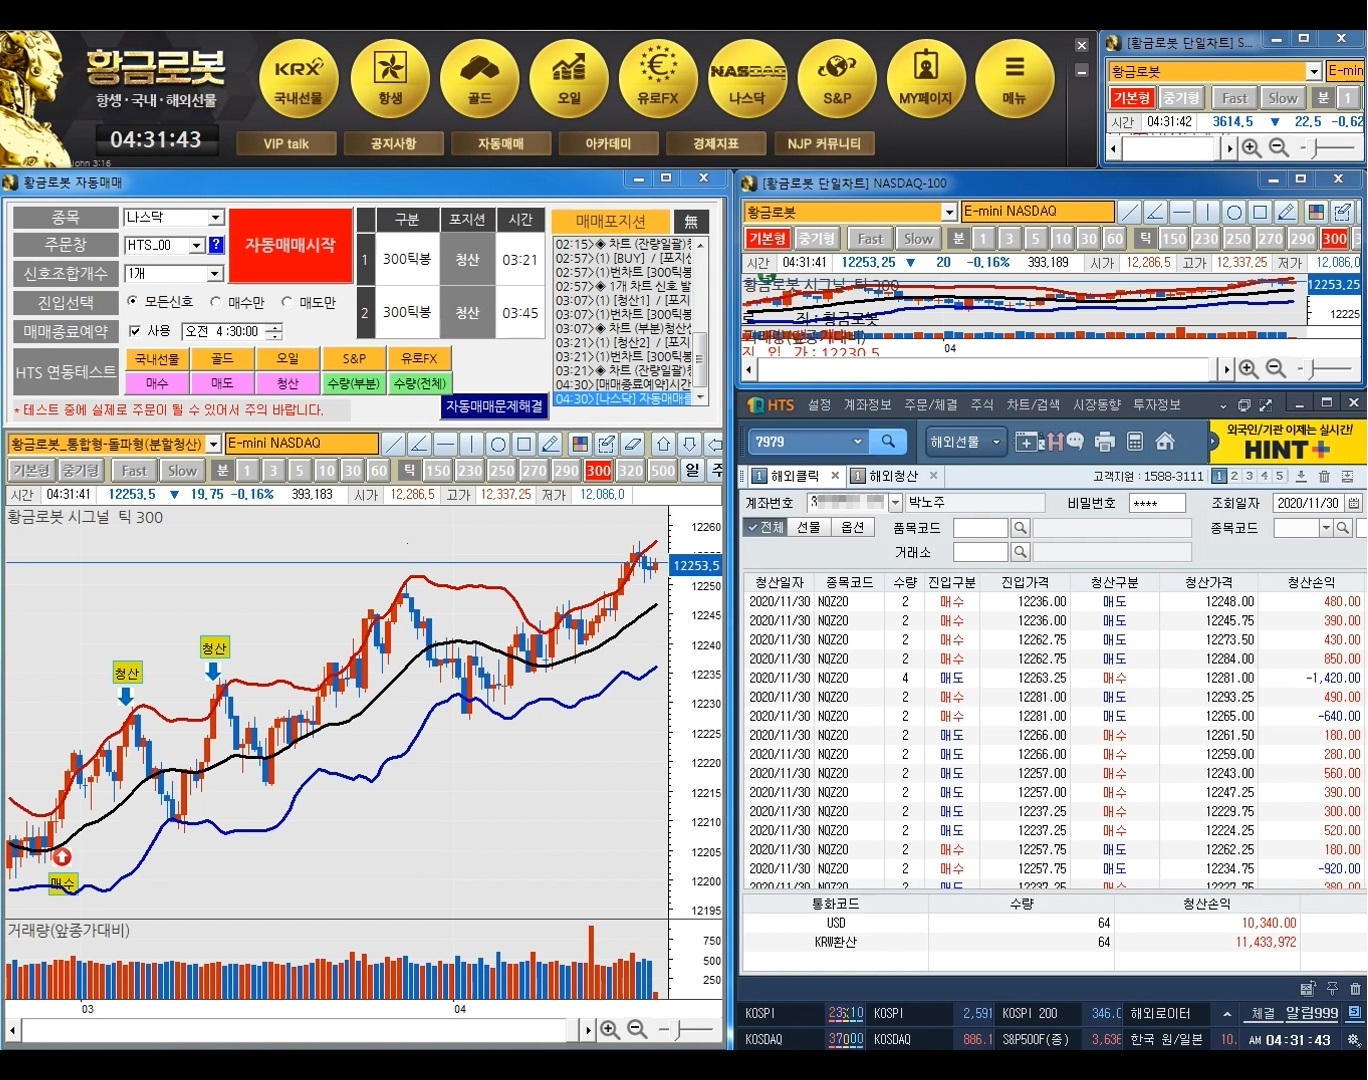Zoom out on the bottom-left chart
Viewport: 1368px width, 1080px height.
[x=637, y=1029]
